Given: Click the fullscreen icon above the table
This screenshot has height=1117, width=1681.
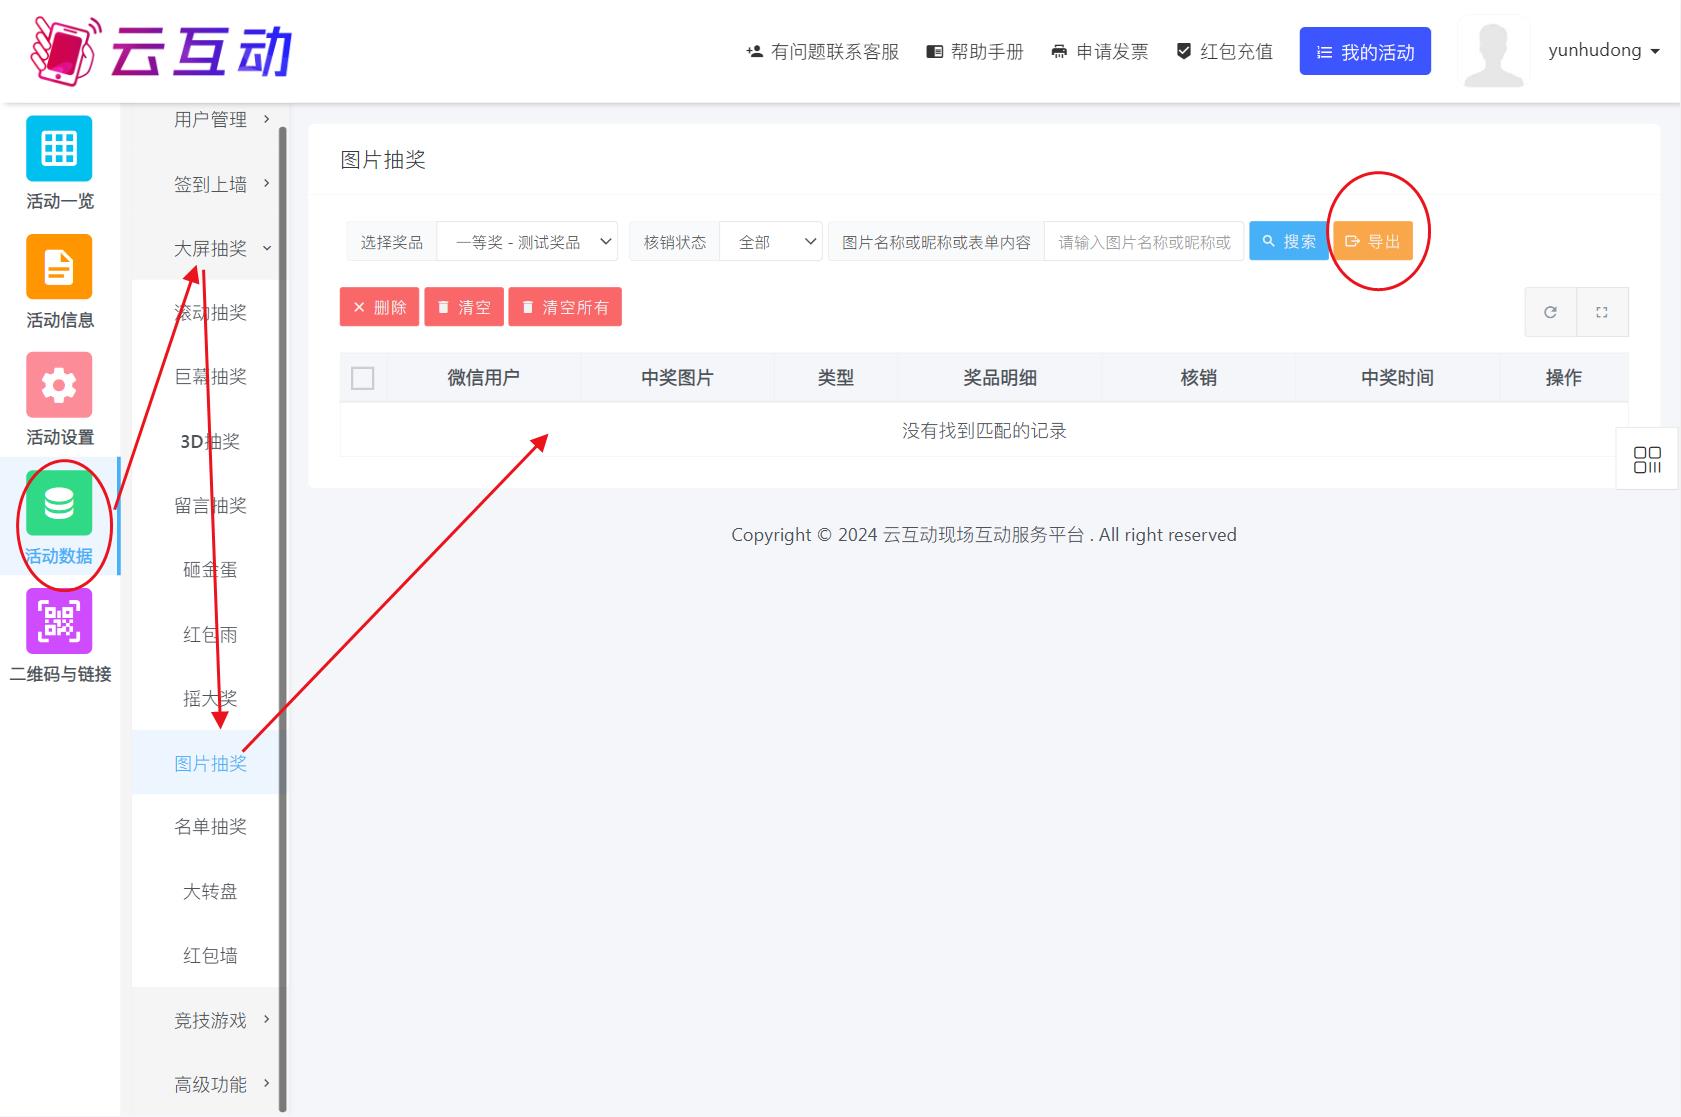Looking at the screenshot, I should click(1602, 312).
